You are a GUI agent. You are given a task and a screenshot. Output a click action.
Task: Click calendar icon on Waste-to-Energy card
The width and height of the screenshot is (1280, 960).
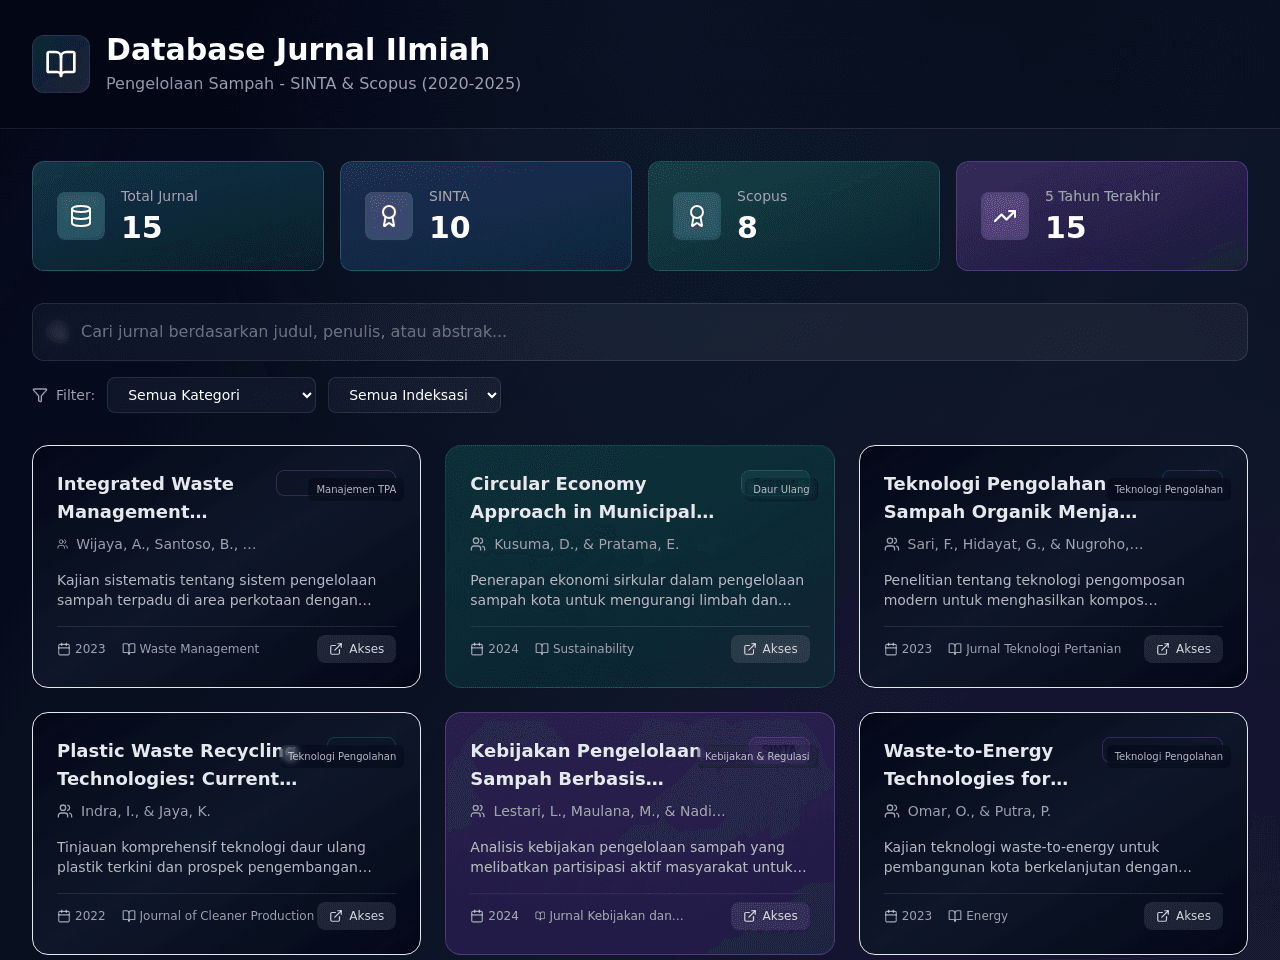[891, 916]
